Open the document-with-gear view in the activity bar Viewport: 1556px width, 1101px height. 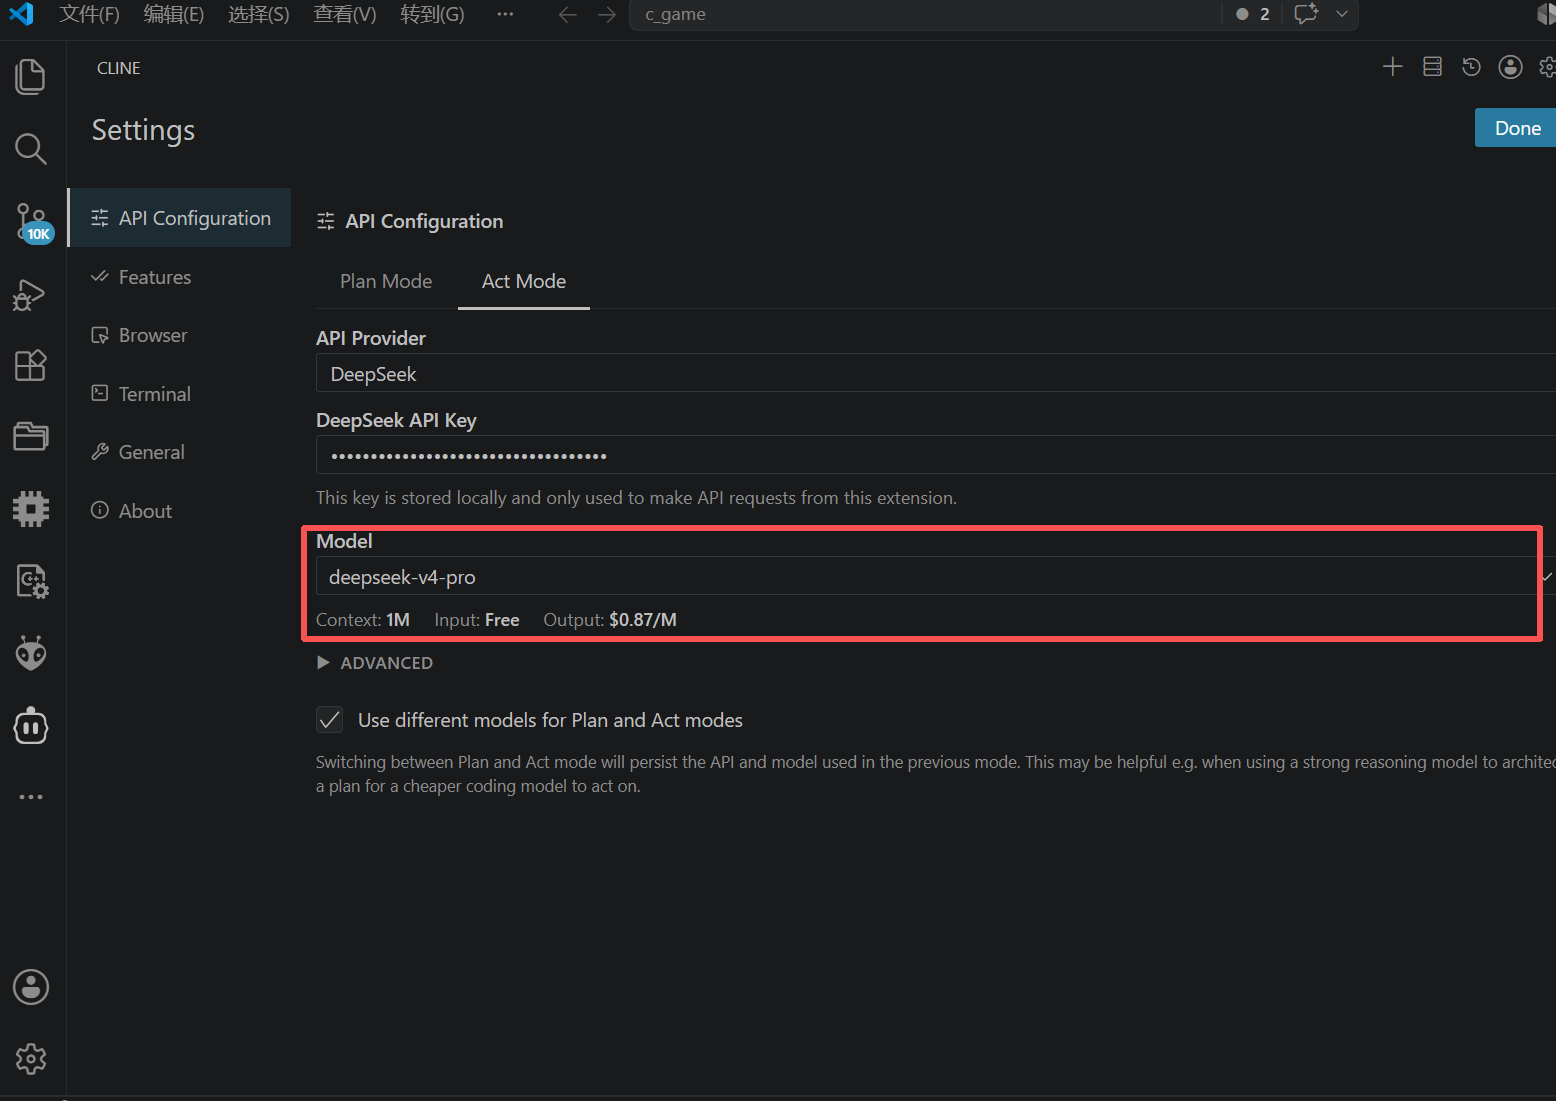pos(31,581)
